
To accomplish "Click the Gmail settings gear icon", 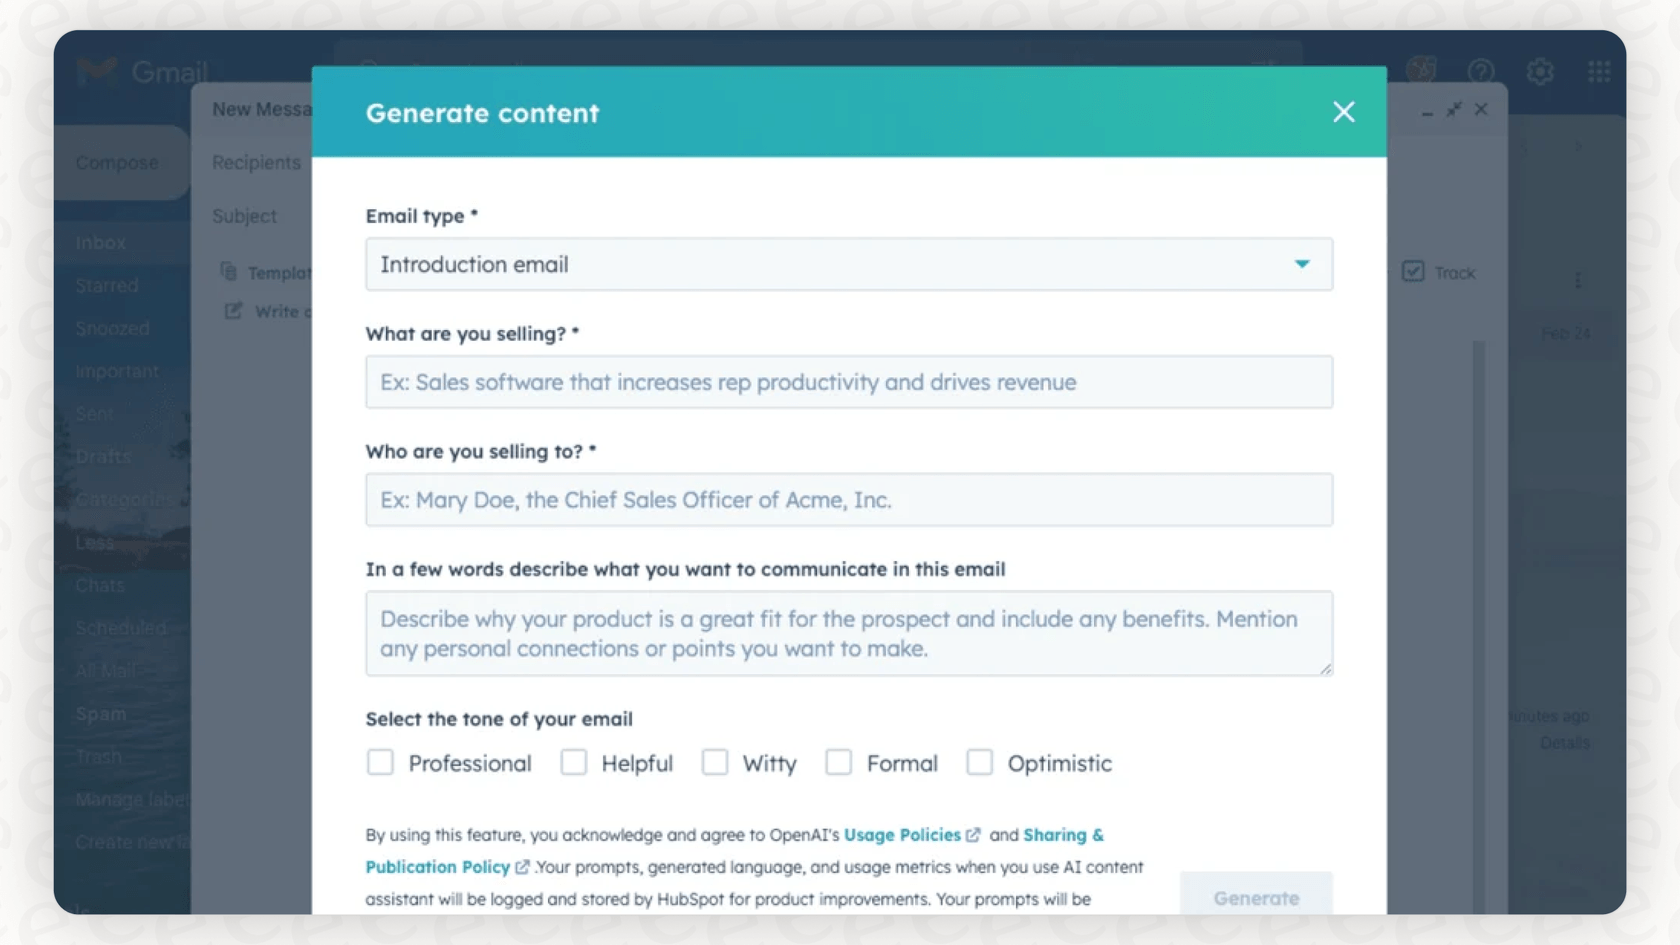I will (1541, 71).
